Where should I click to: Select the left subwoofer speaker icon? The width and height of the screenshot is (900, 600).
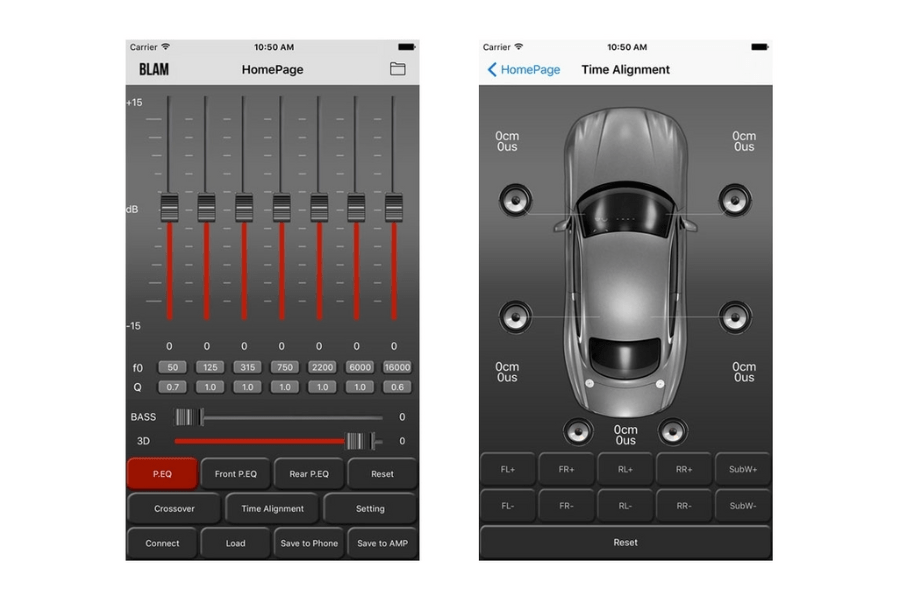[578, 431]
